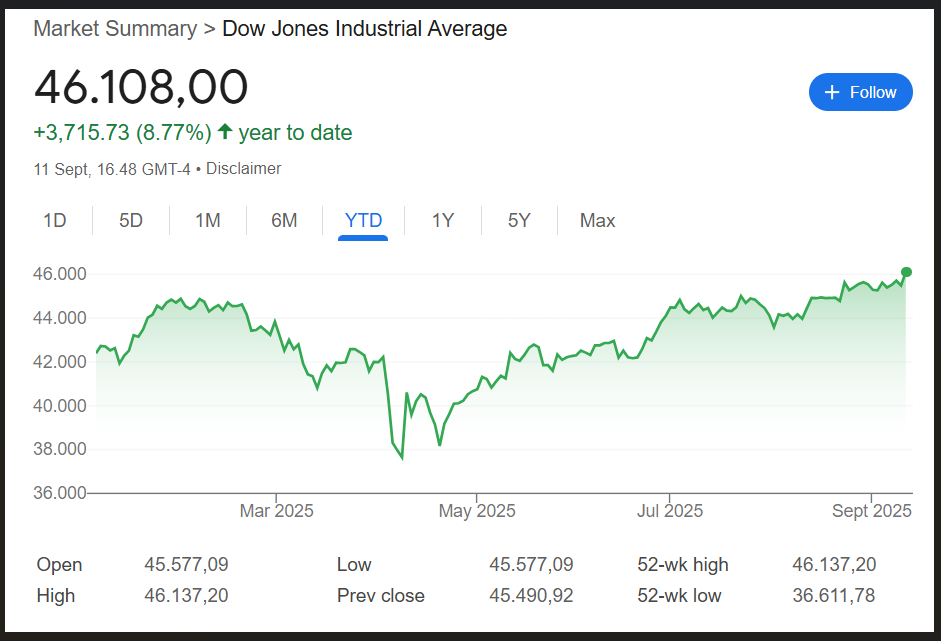Switch to the 1D time range tab
This screenshot has width=941, height=641.
pos(54,220)
